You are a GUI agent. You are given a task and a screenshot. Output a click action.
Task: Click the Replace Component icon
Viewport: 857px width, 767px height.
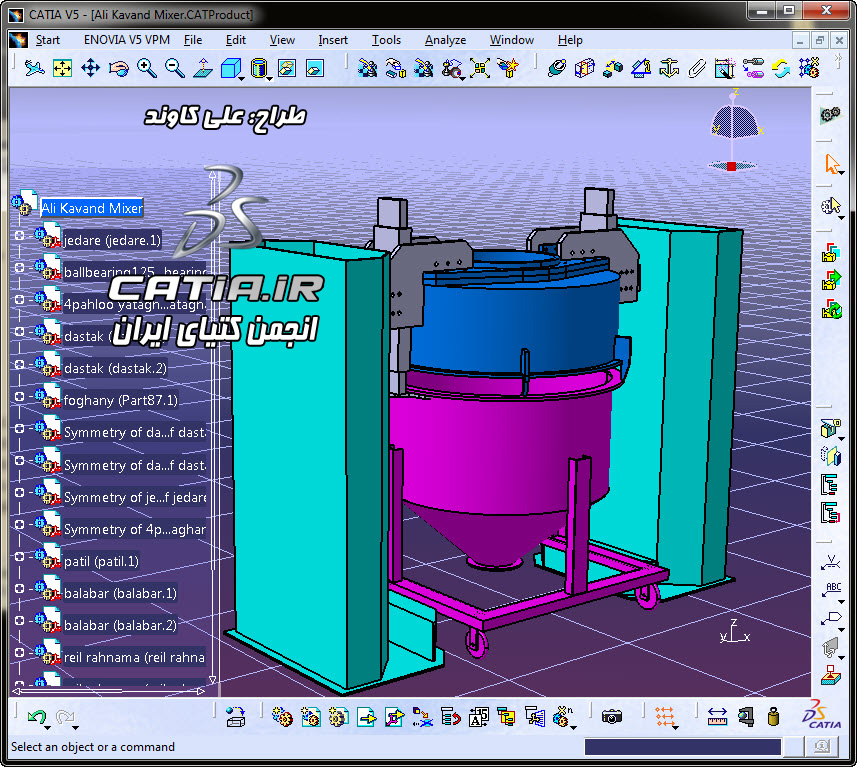coord(422,717)
